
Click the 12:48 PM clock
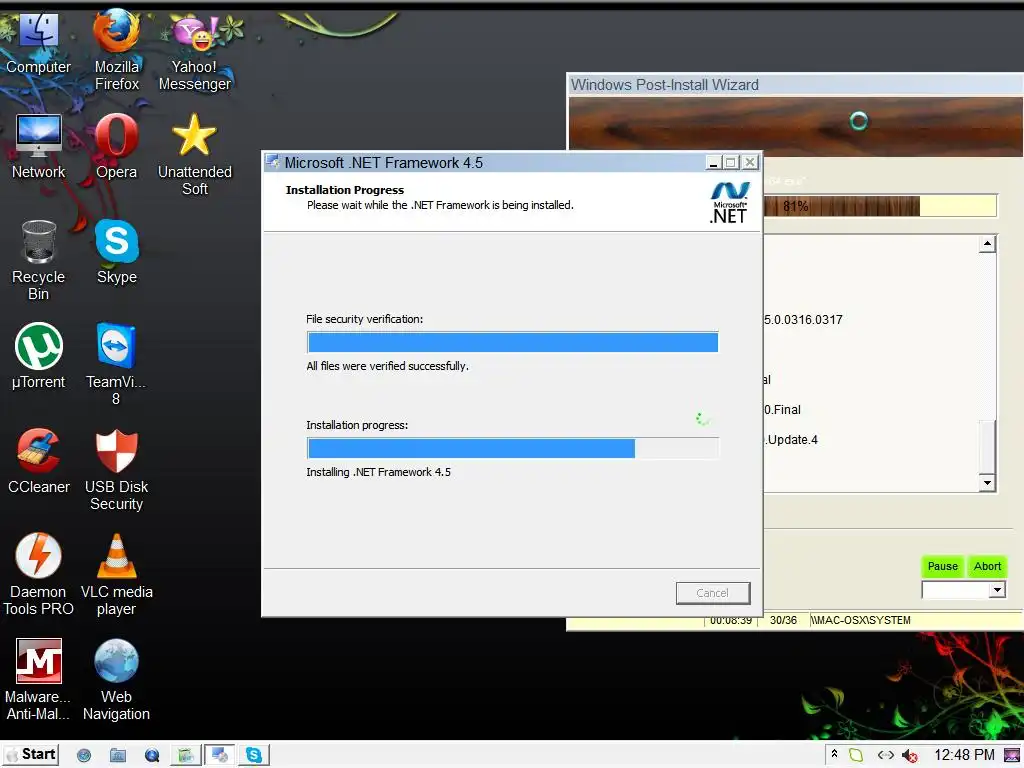(x=964, y=755)
